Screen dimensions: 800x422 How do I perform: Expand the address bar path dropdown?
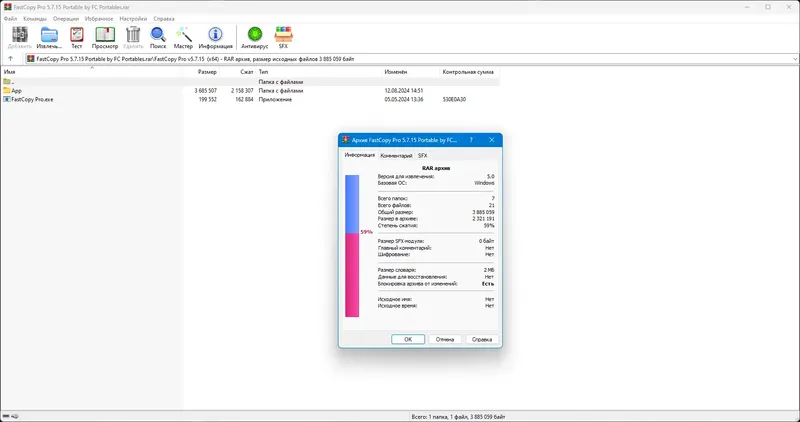(x=795, y=59)
